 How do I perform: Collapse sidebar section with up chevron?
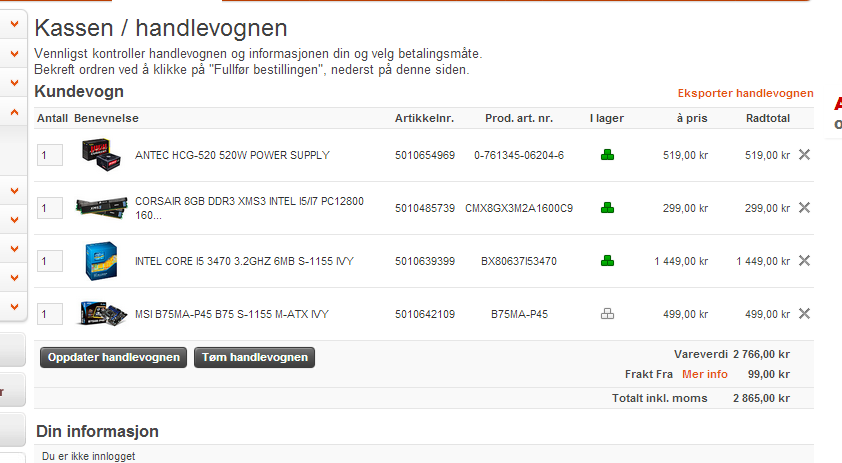coord(14,112)
